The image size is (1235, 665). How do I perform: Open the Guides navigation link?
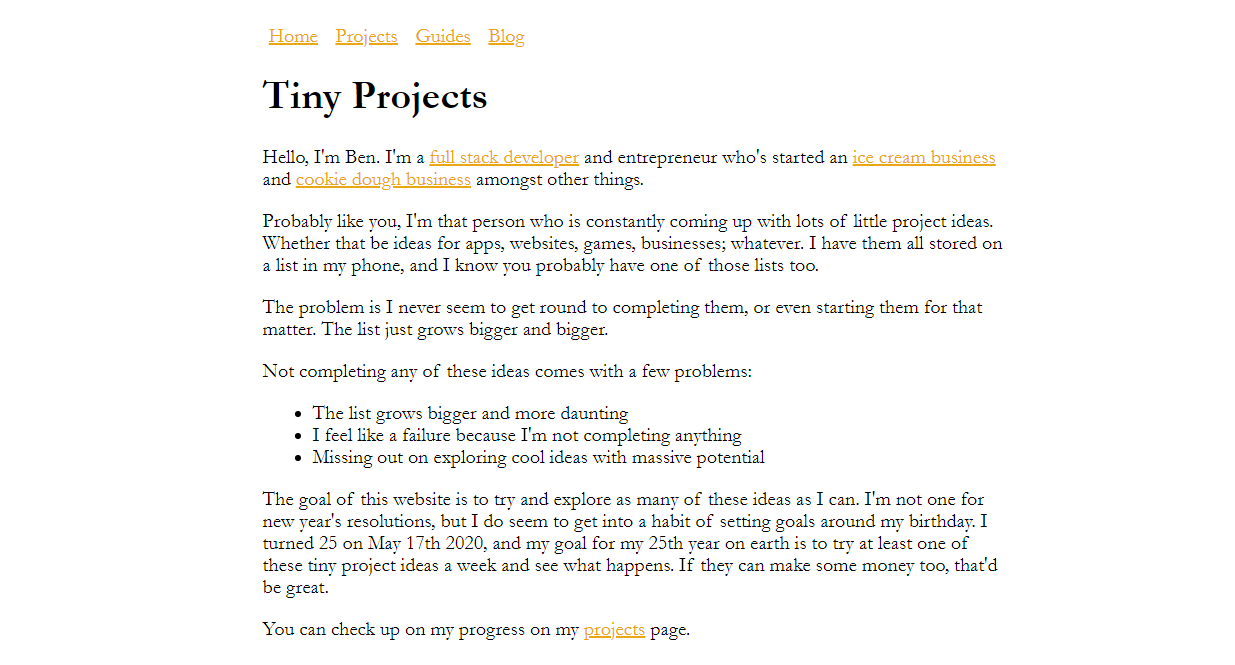click(443, 37)
